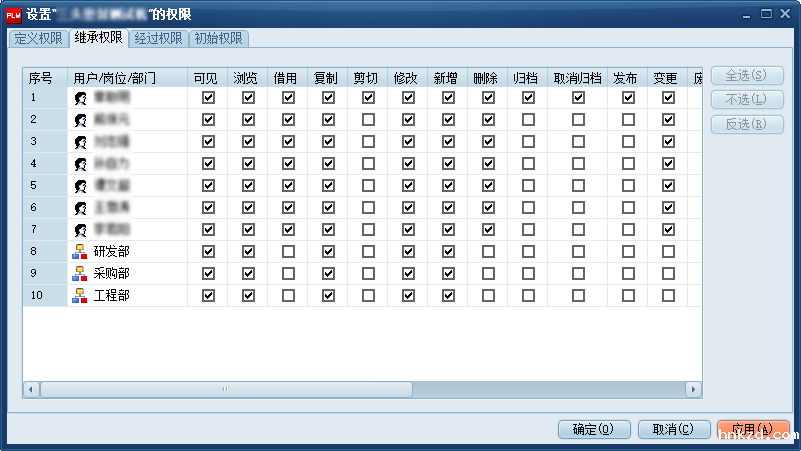Click the horizontal scrollbar left arrow
Viewport: 801px width, 451px height.
pyautogui.click(x=31, y=389)
